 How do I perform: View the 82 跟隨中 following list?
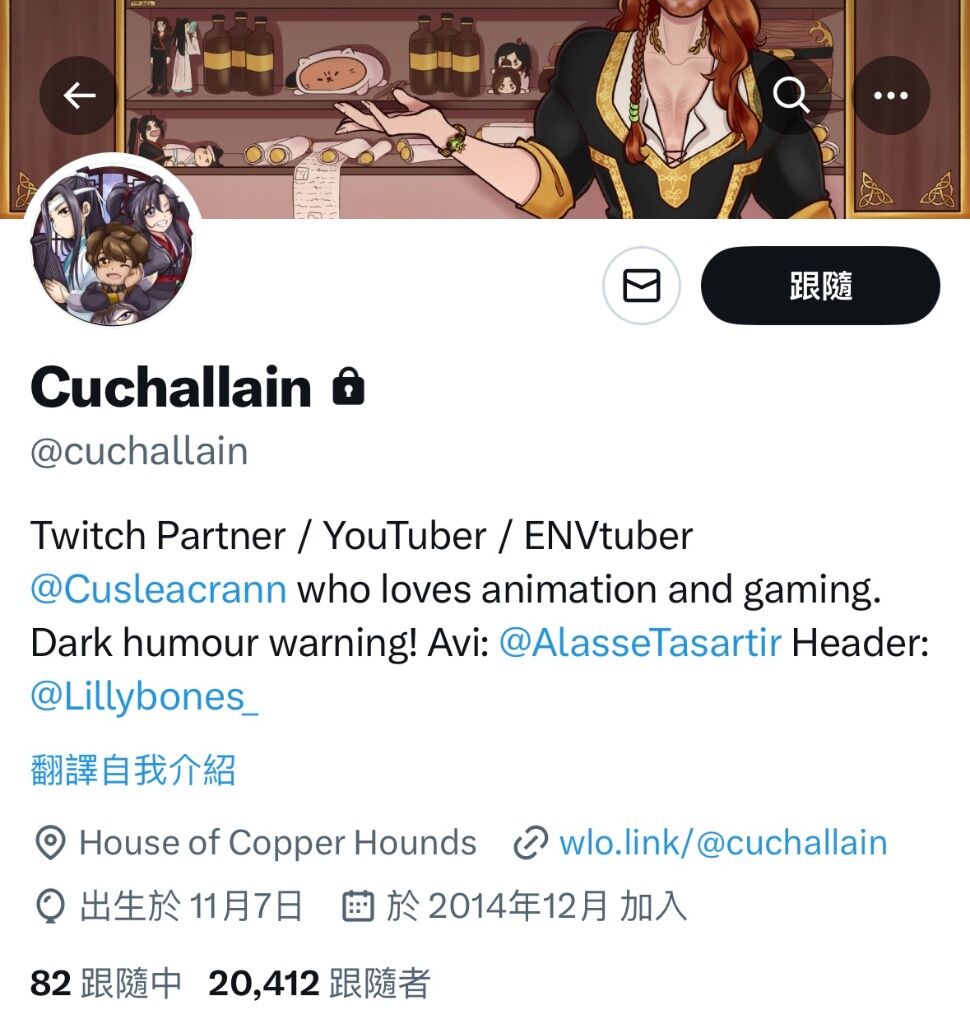coord(106,983)
